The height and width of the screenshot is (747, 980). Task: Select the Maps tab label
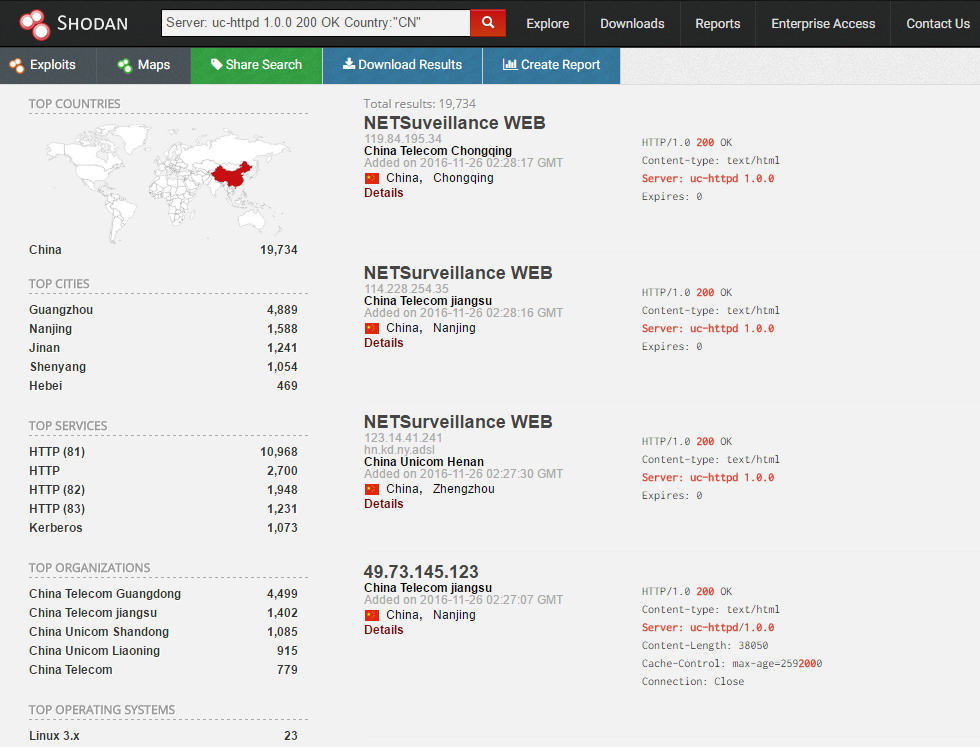pyautogui.click(x=154, y=65)
